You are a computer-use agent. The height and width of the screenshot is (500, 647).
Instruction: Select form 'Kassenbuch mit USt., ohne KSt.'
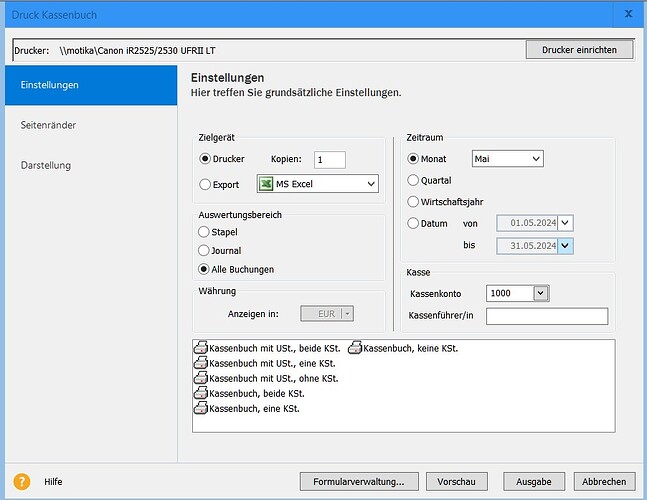[274, 378]
